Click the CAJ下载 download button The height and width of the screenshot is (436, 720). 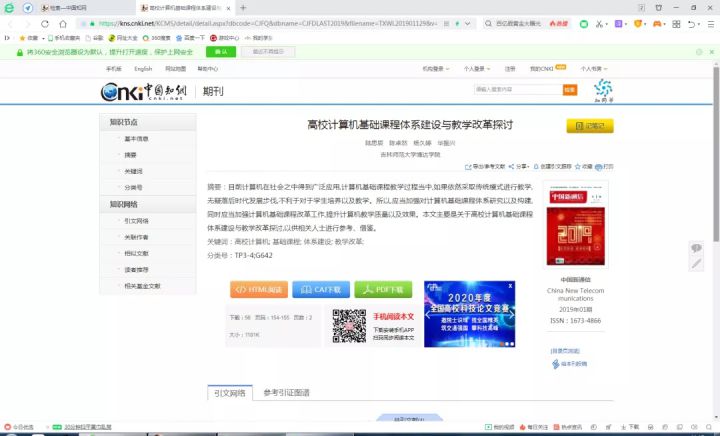[x=321, y=290]
